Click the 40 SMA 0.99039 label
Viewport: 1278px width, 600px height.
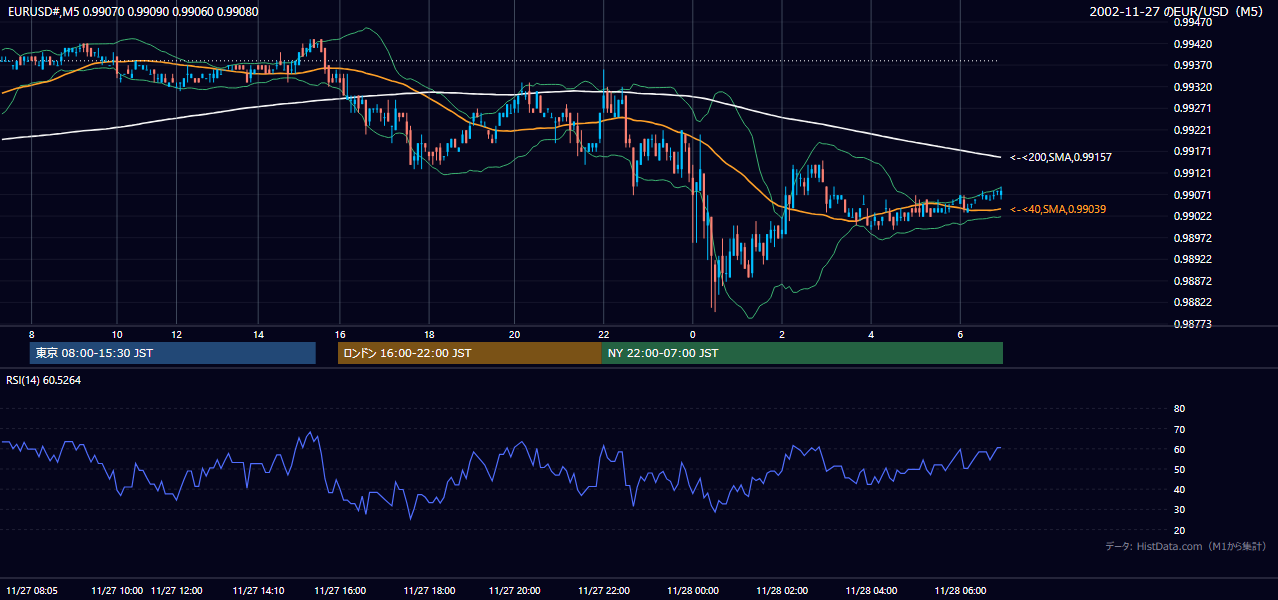pyautogui.click(x=1058, y=209)
